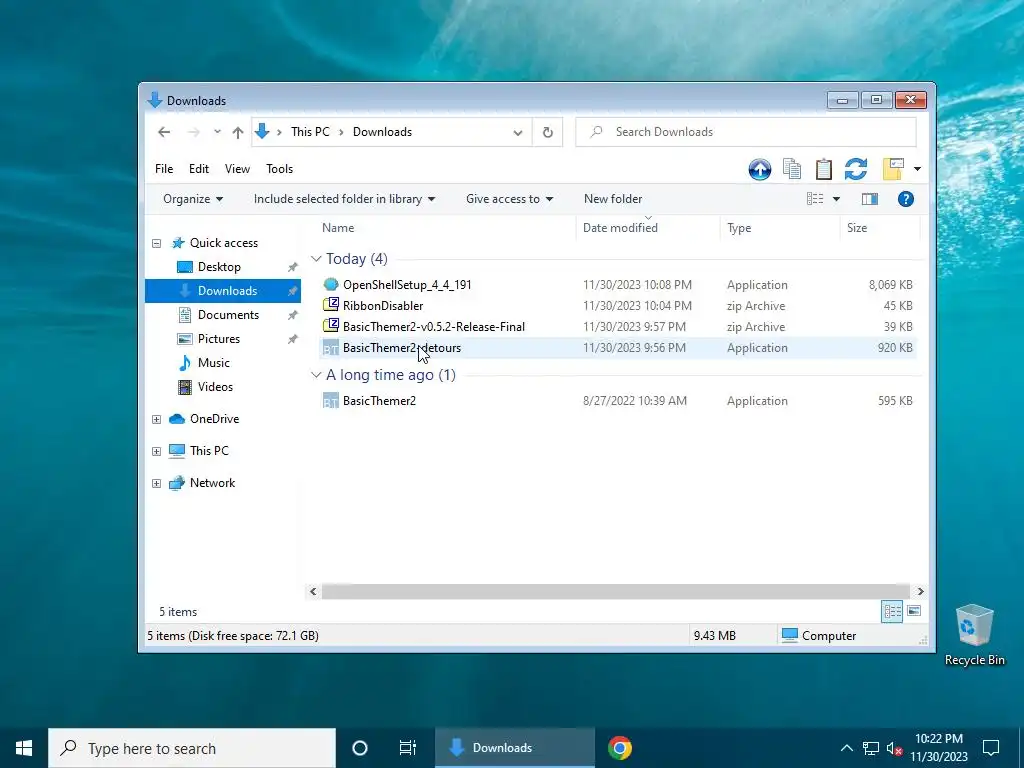The width and height of the screenshot is (1024, 768).
Task: Collapse the Quick access tree node
Action: 156,243
